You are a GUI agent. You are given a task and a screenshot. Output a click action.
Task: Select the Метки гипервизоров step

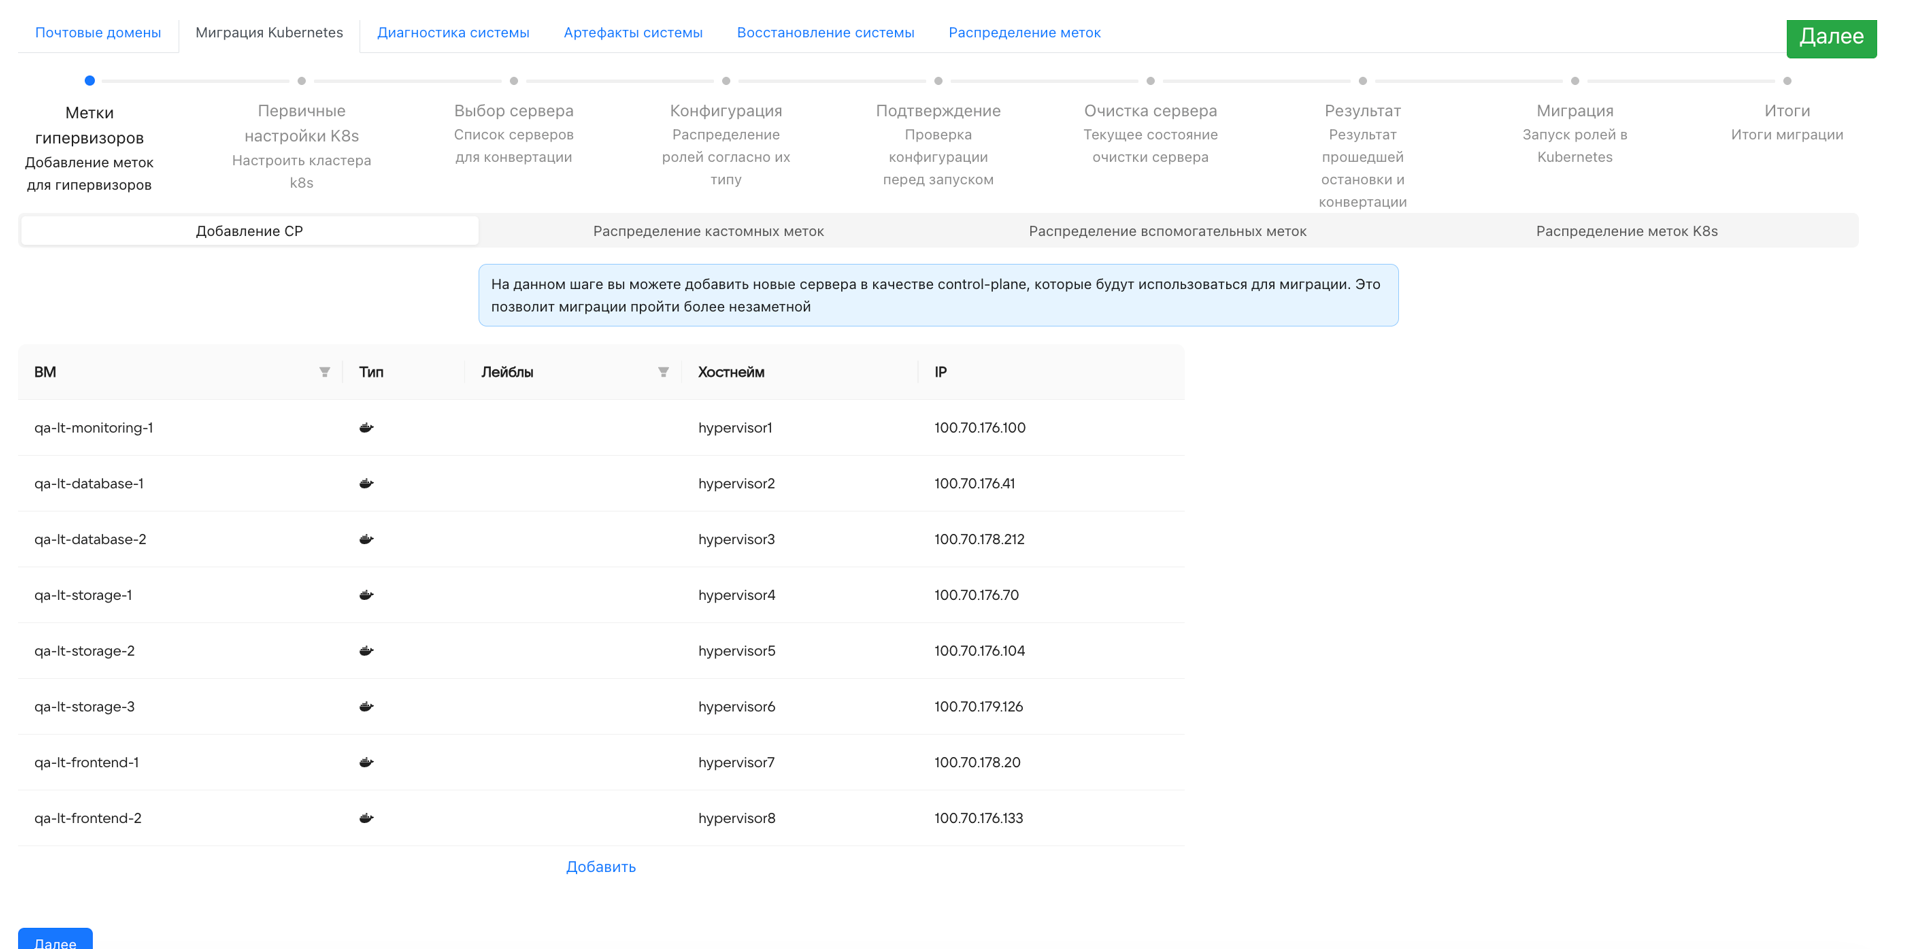[89, 136]
